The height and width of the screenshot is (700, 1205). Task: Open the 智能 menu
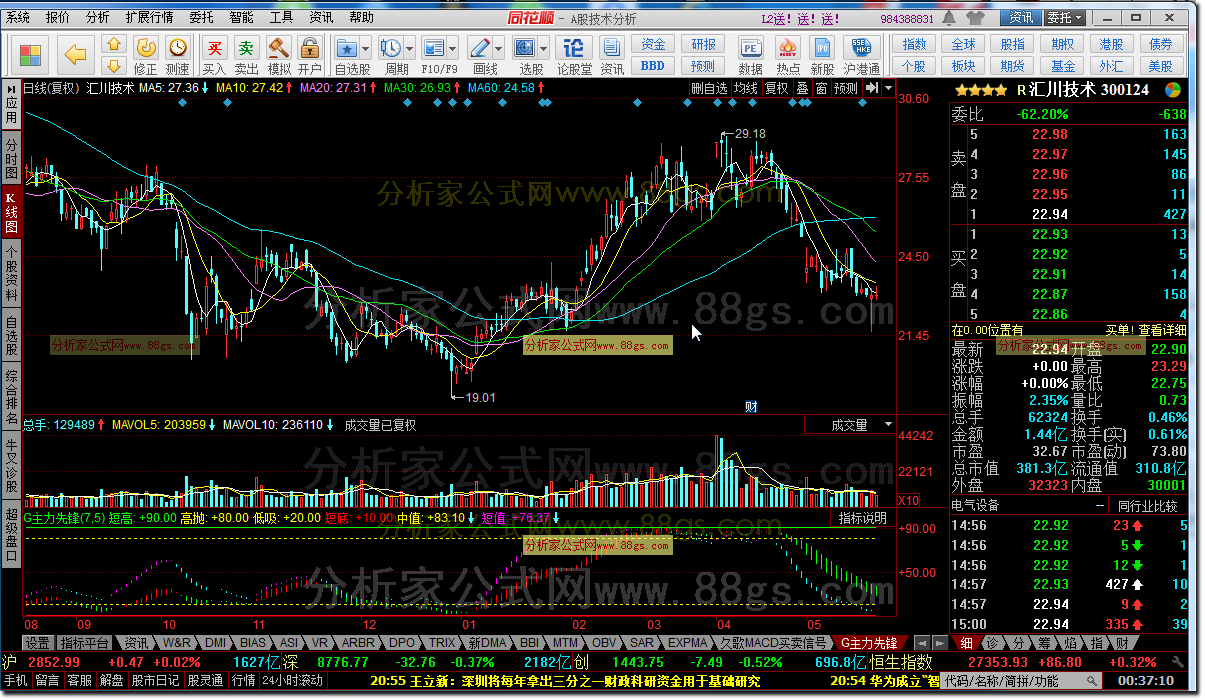click(241, 17)
